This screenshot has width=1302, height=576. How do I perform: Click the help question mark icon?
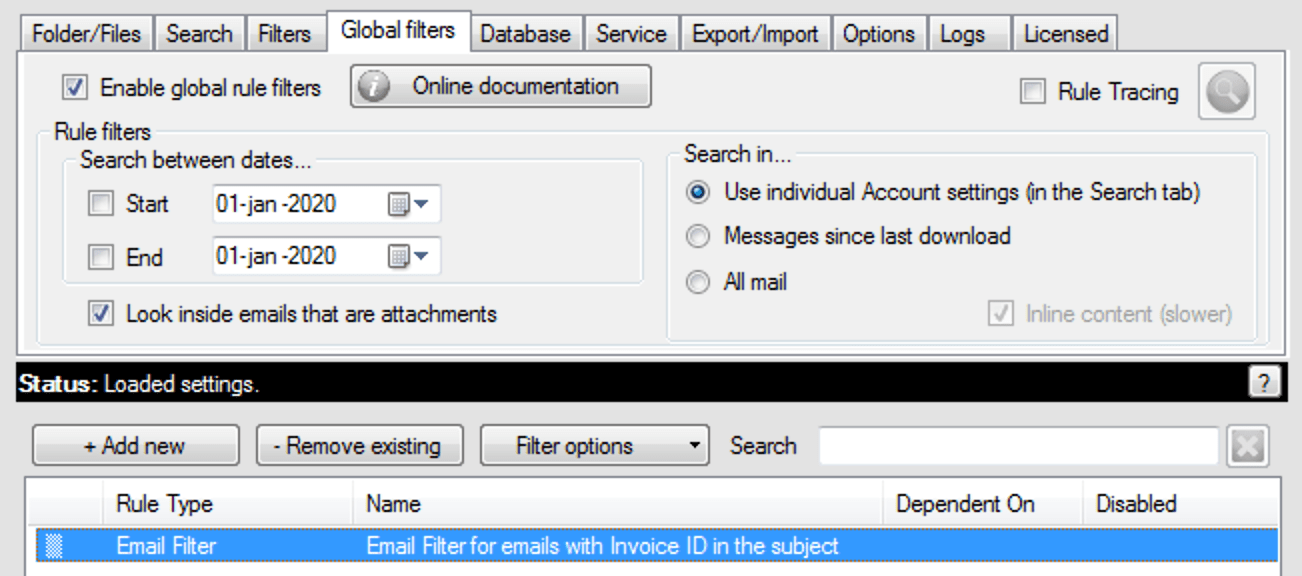(1264, 384)
